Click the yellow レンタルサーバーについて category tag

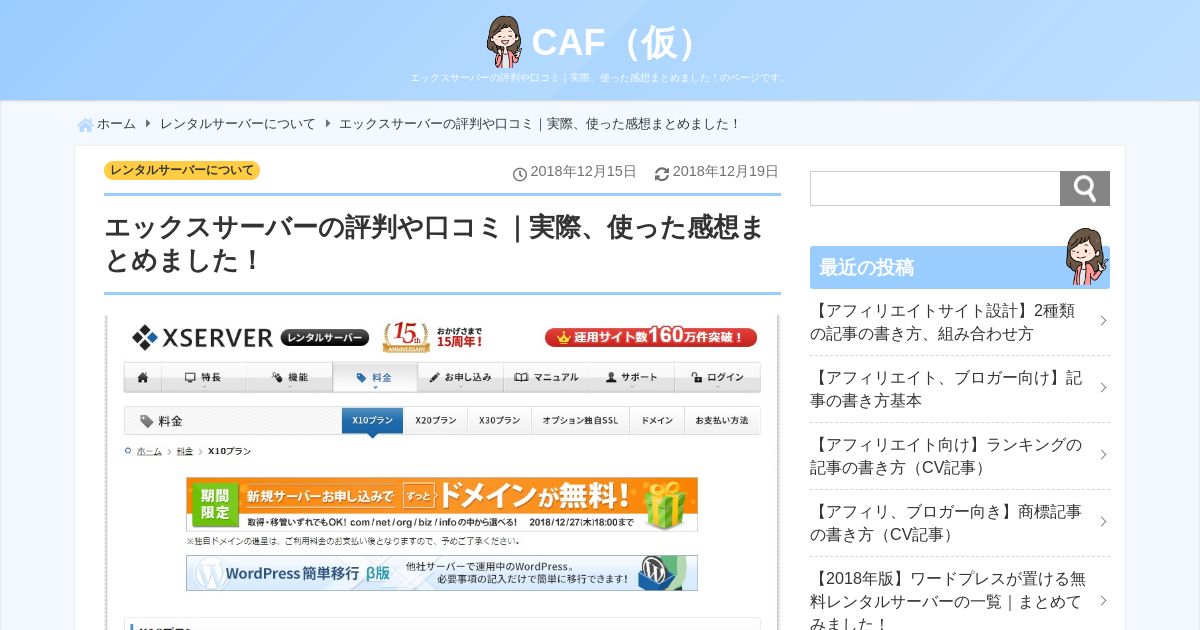(182, 170)
